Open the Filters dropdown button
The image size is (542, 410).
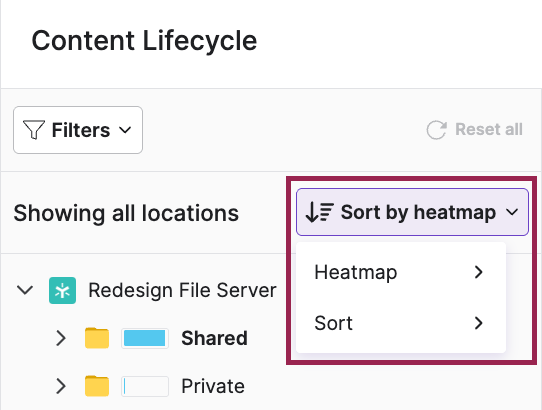pyautogui.click(x=78, y=130)
